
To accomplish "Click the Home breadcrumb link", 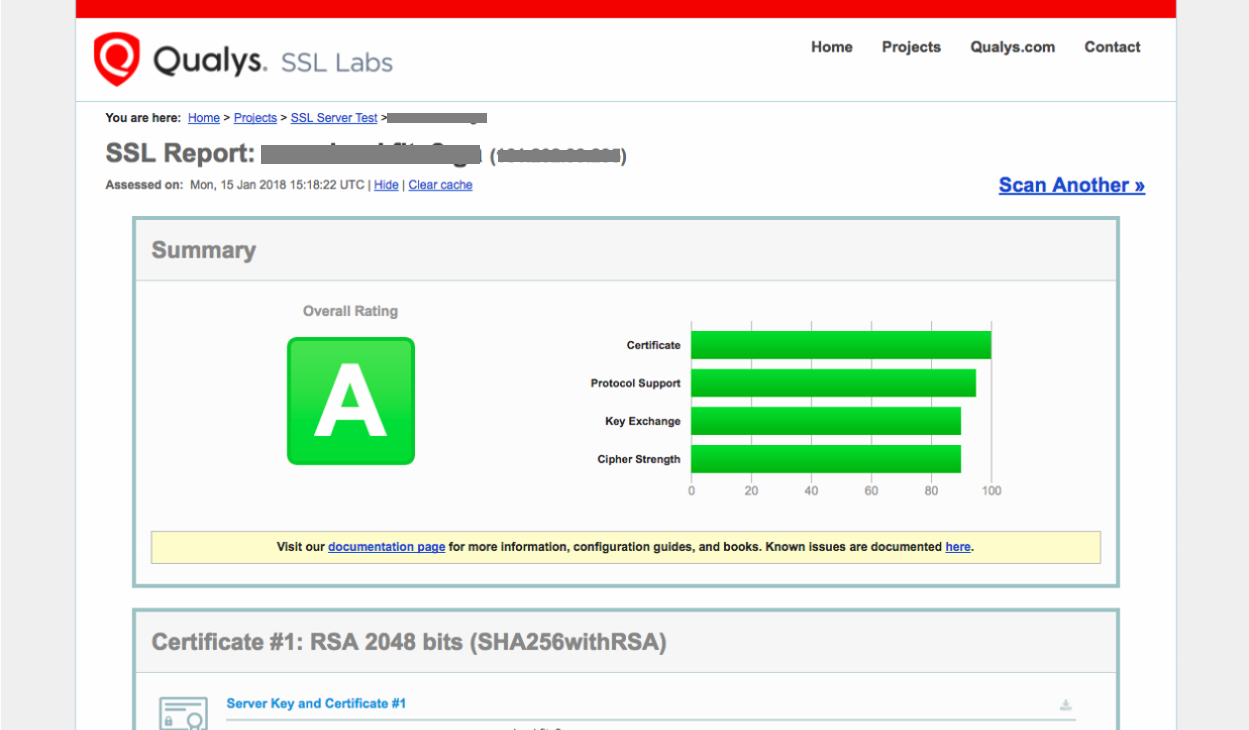I will [x=203, y=118].
